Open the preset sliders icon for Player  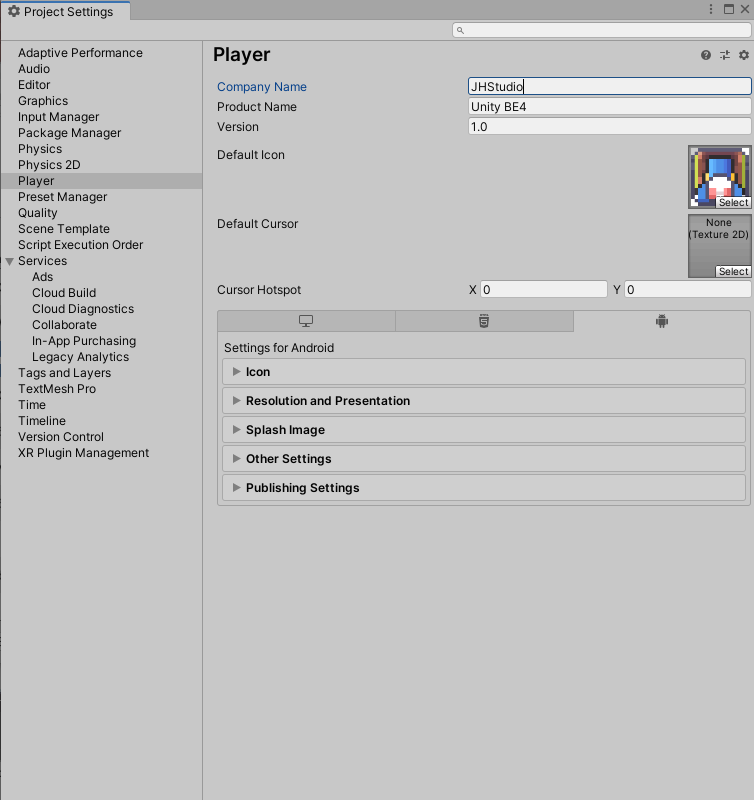point(725,55)
